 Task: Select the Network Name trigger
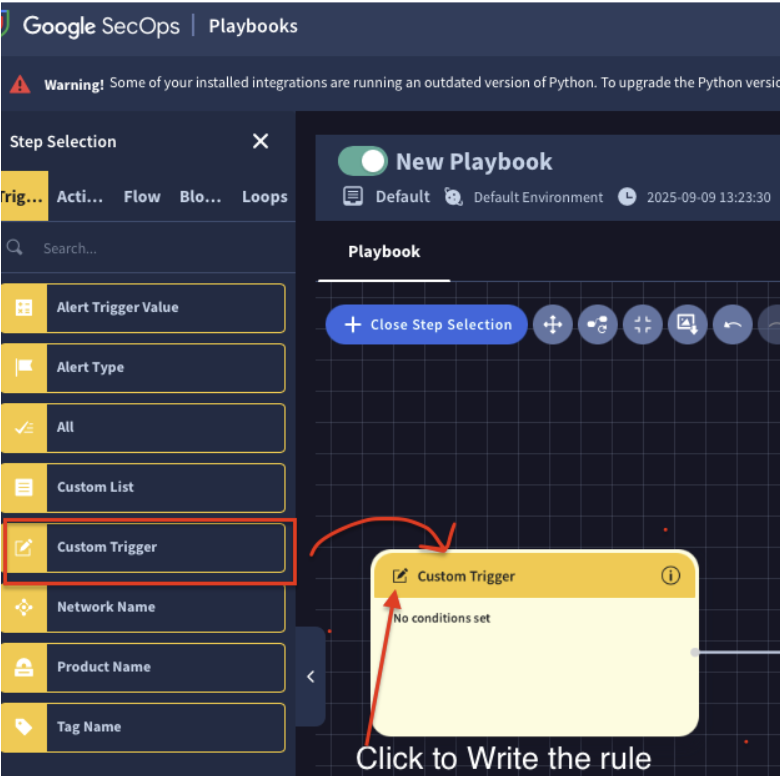[x=144, y=608]
